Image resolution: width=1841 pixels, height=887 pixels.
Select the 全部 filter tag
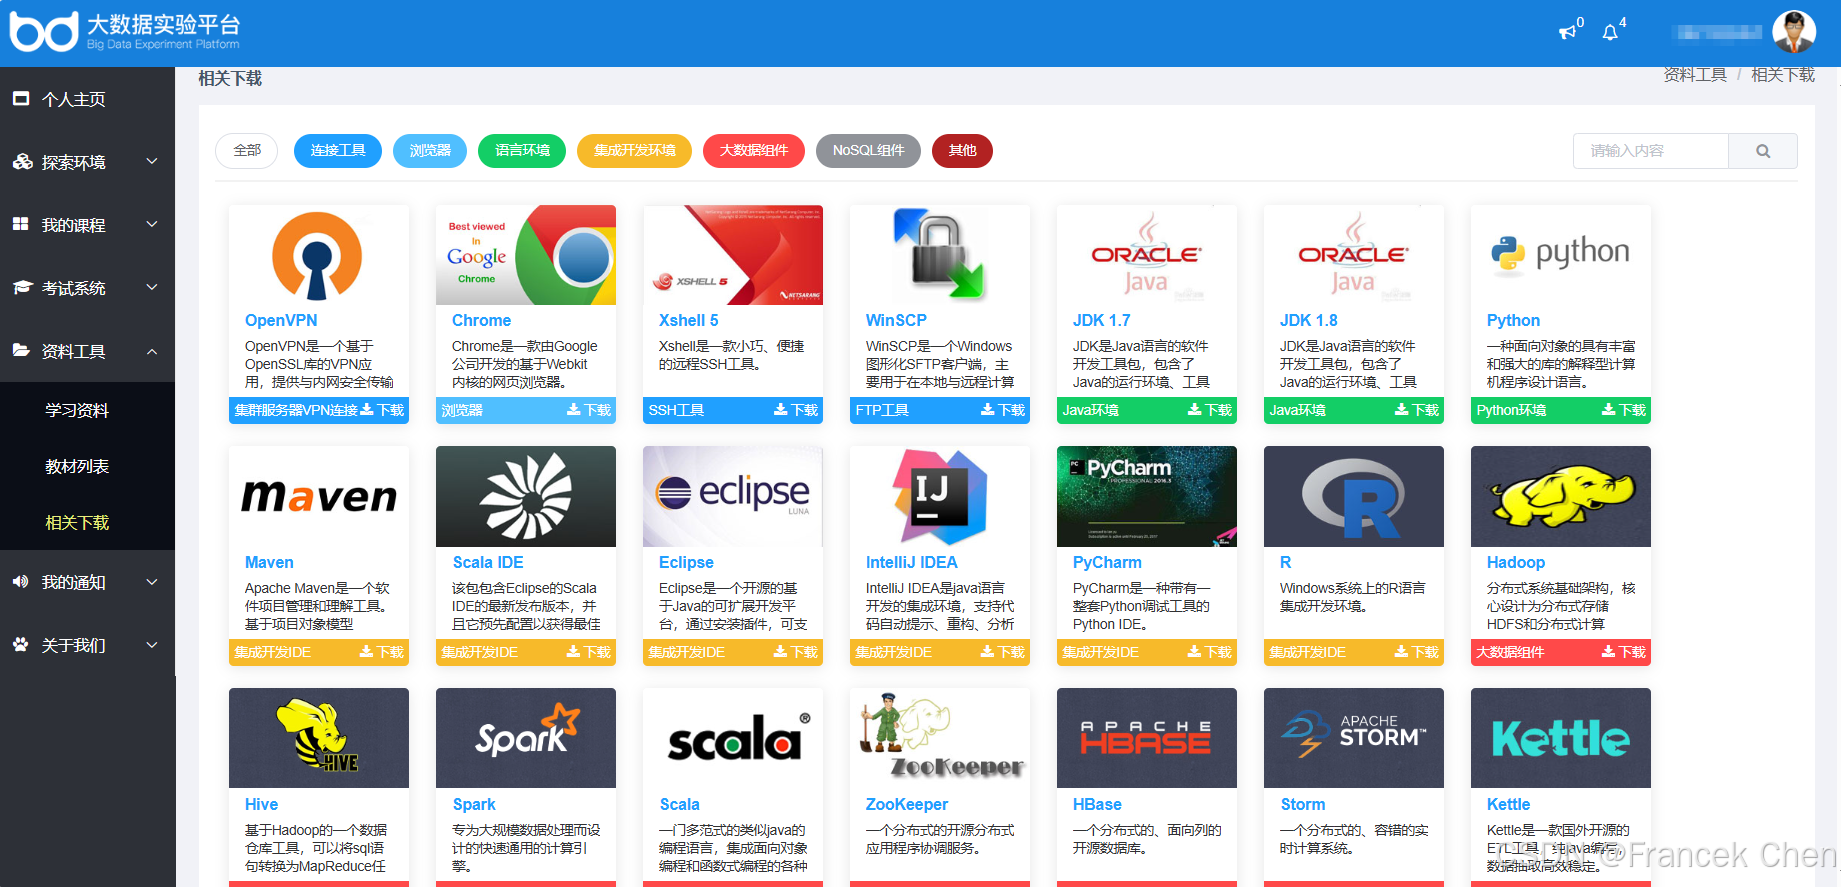[247, 151]
